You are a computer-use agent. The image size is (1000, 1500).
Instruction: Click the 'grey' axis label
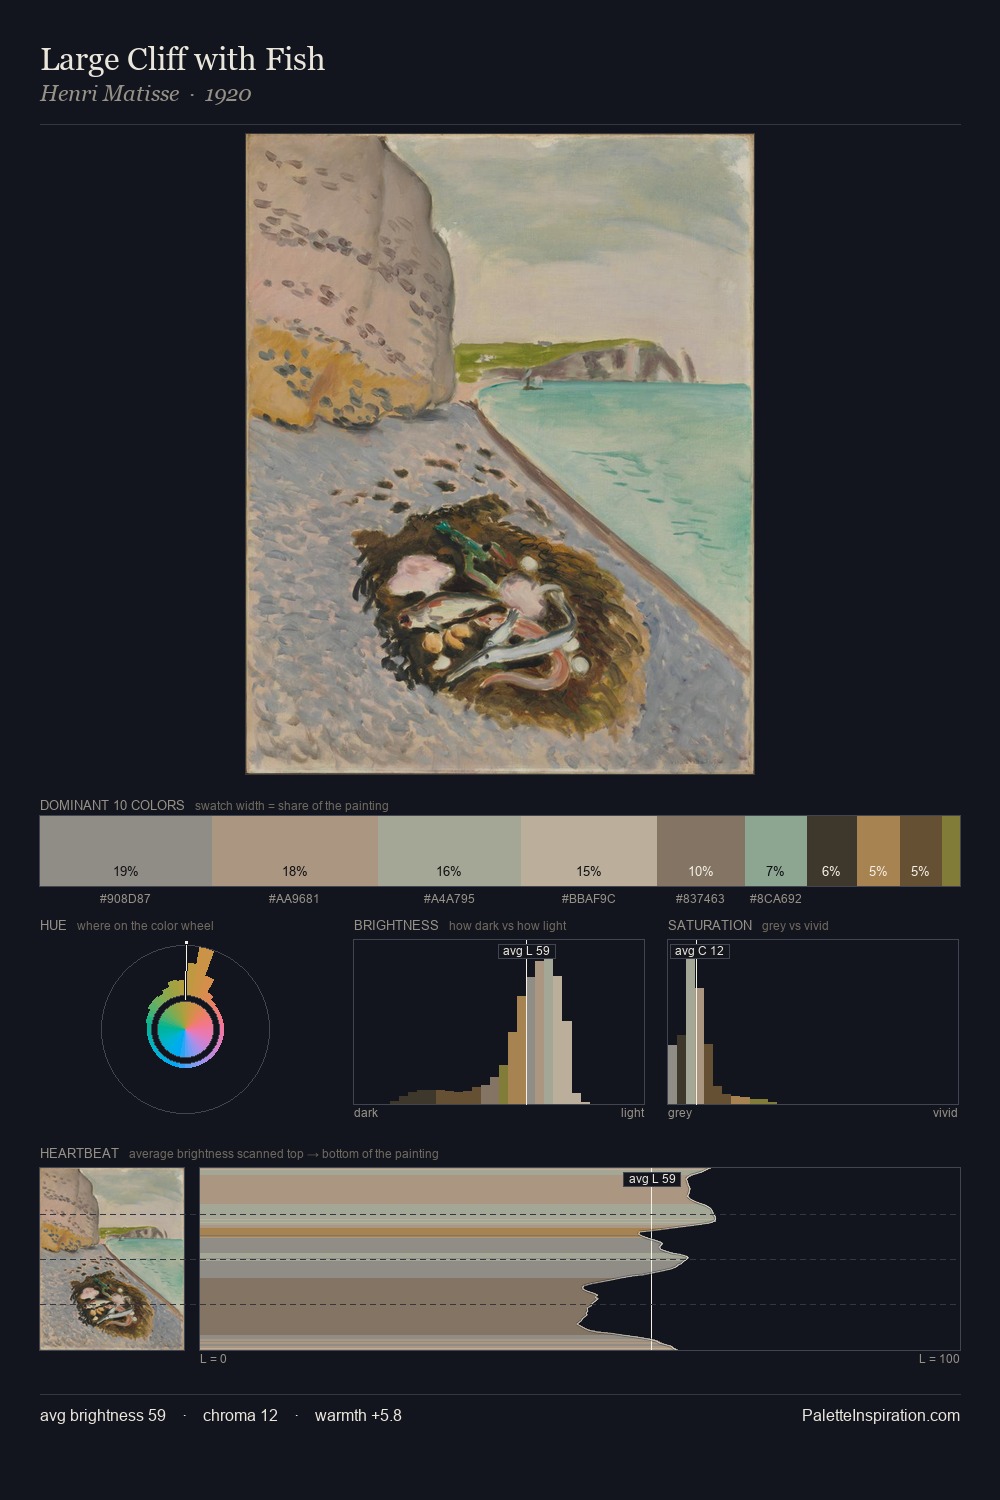click(680, 1113)
